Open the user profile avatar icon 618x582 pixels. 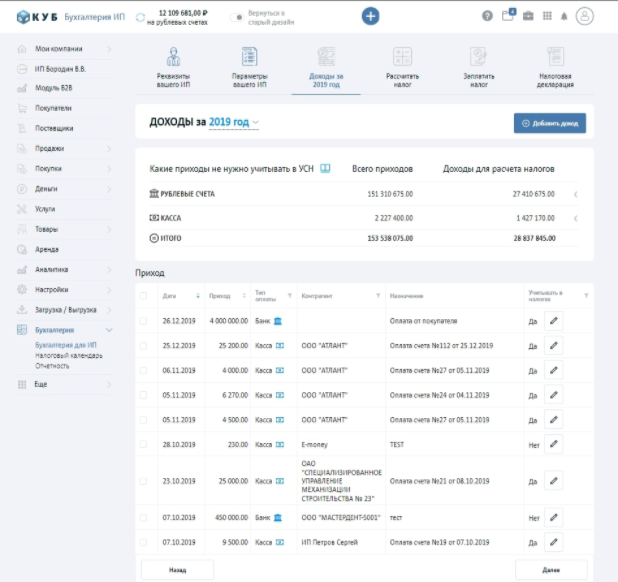point(585,16)
